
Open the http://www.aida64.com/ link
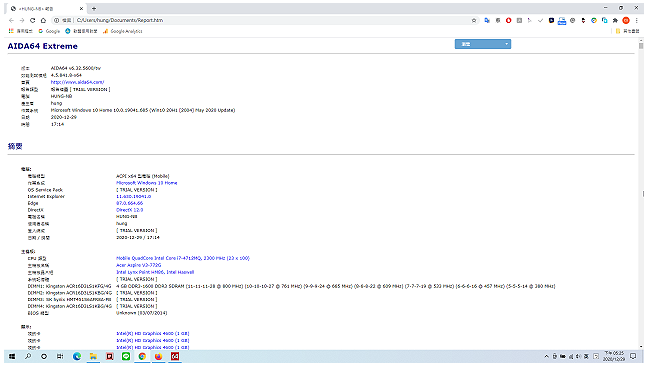tap(77, 82)
